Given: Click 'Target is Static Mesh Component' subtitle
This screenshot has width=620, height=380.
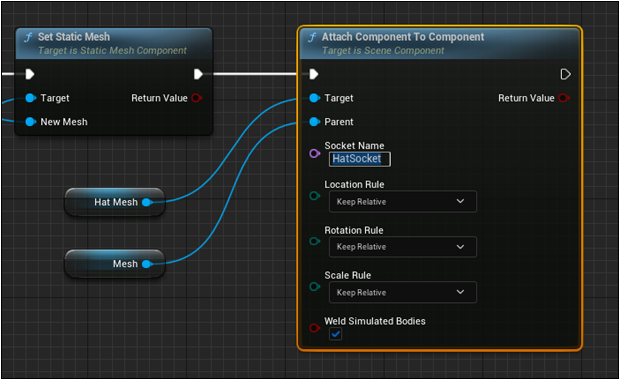Looking at the screenshot, I should pos(113,51).
